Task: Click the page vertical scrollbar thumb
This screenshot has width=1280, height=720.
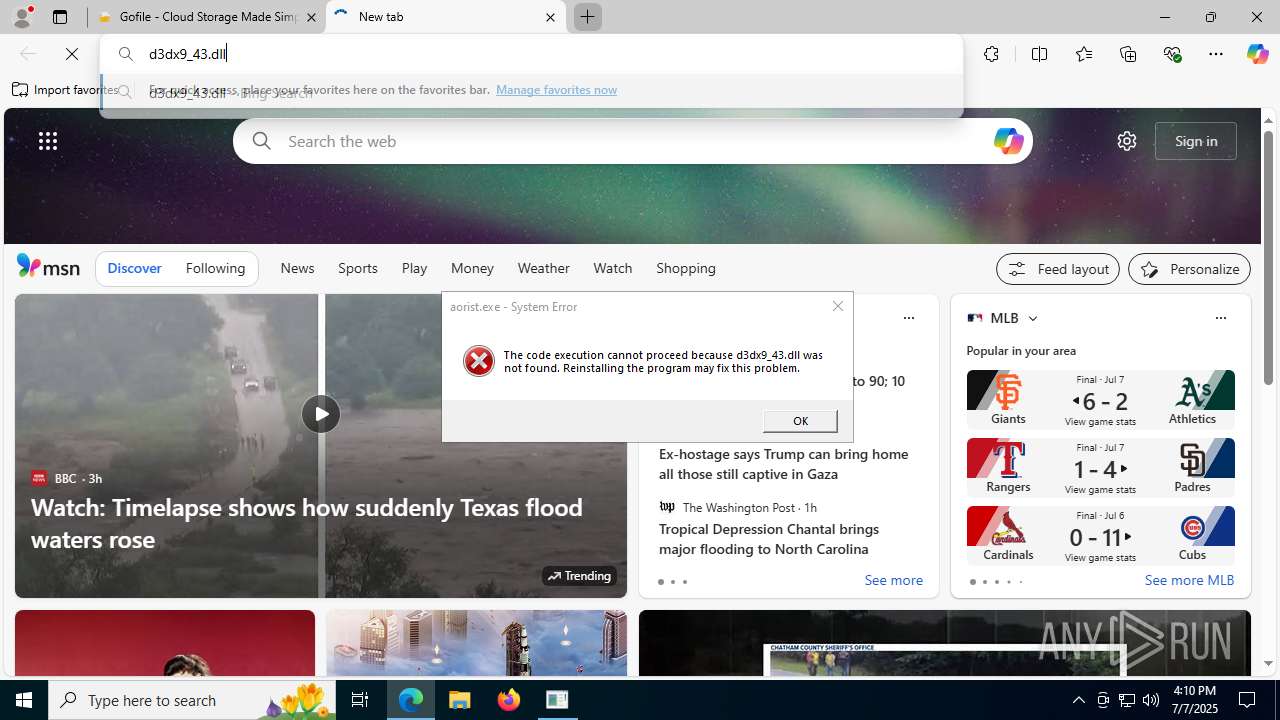Action: pos(1268,257)
